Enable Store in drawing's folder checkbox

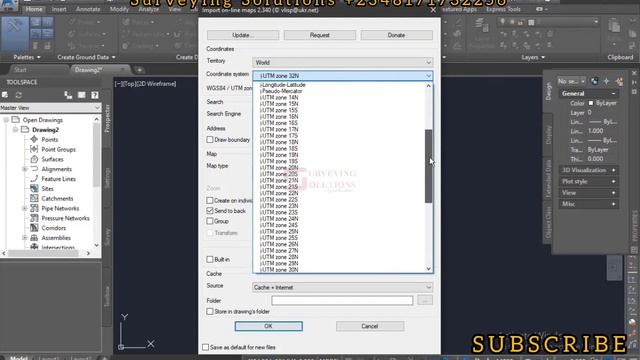[210, 311]
